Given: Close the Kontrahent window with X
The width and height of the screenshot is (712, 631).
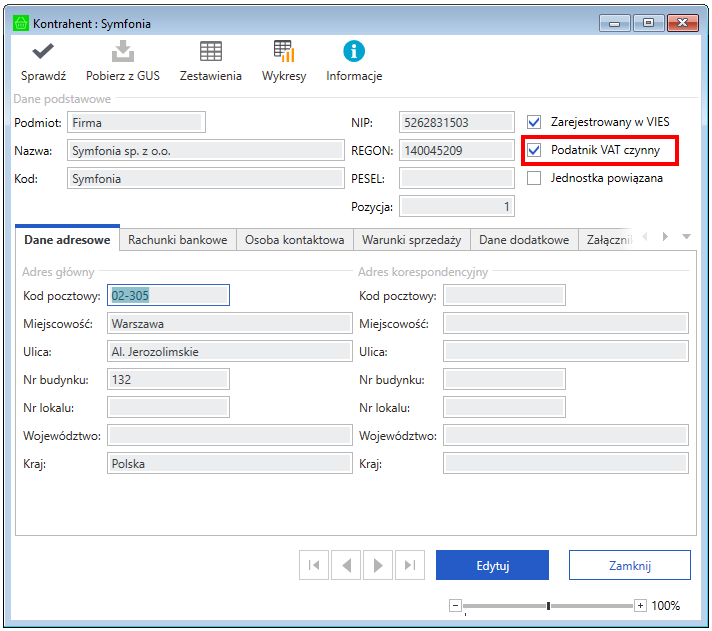Looking at the screenshot, I should [x=682, y=23].
